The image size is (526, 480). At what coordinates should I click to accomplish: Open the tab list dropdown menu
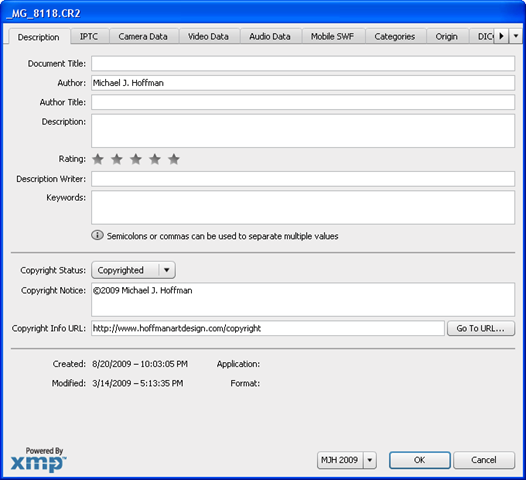(x=516, y=36)
